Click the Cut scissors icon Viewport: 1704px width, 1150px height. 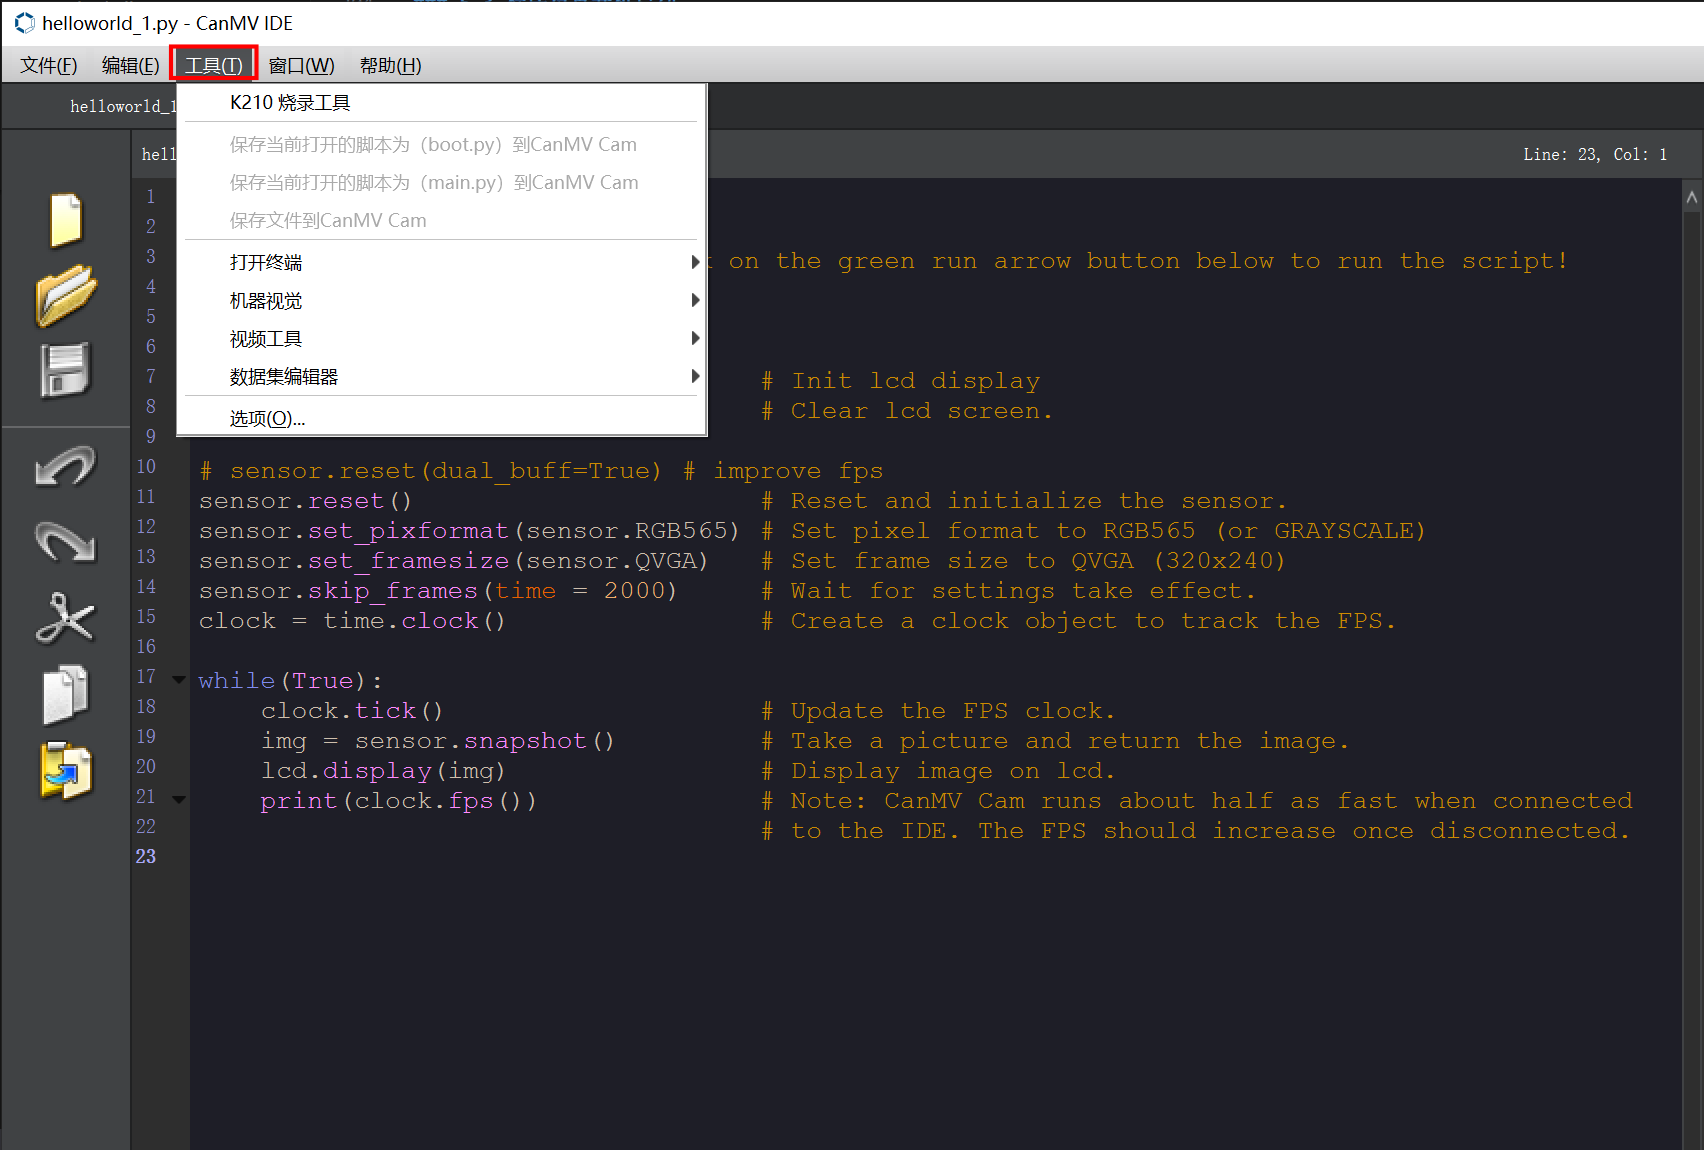pyautogui.click(x=66, y=617)
